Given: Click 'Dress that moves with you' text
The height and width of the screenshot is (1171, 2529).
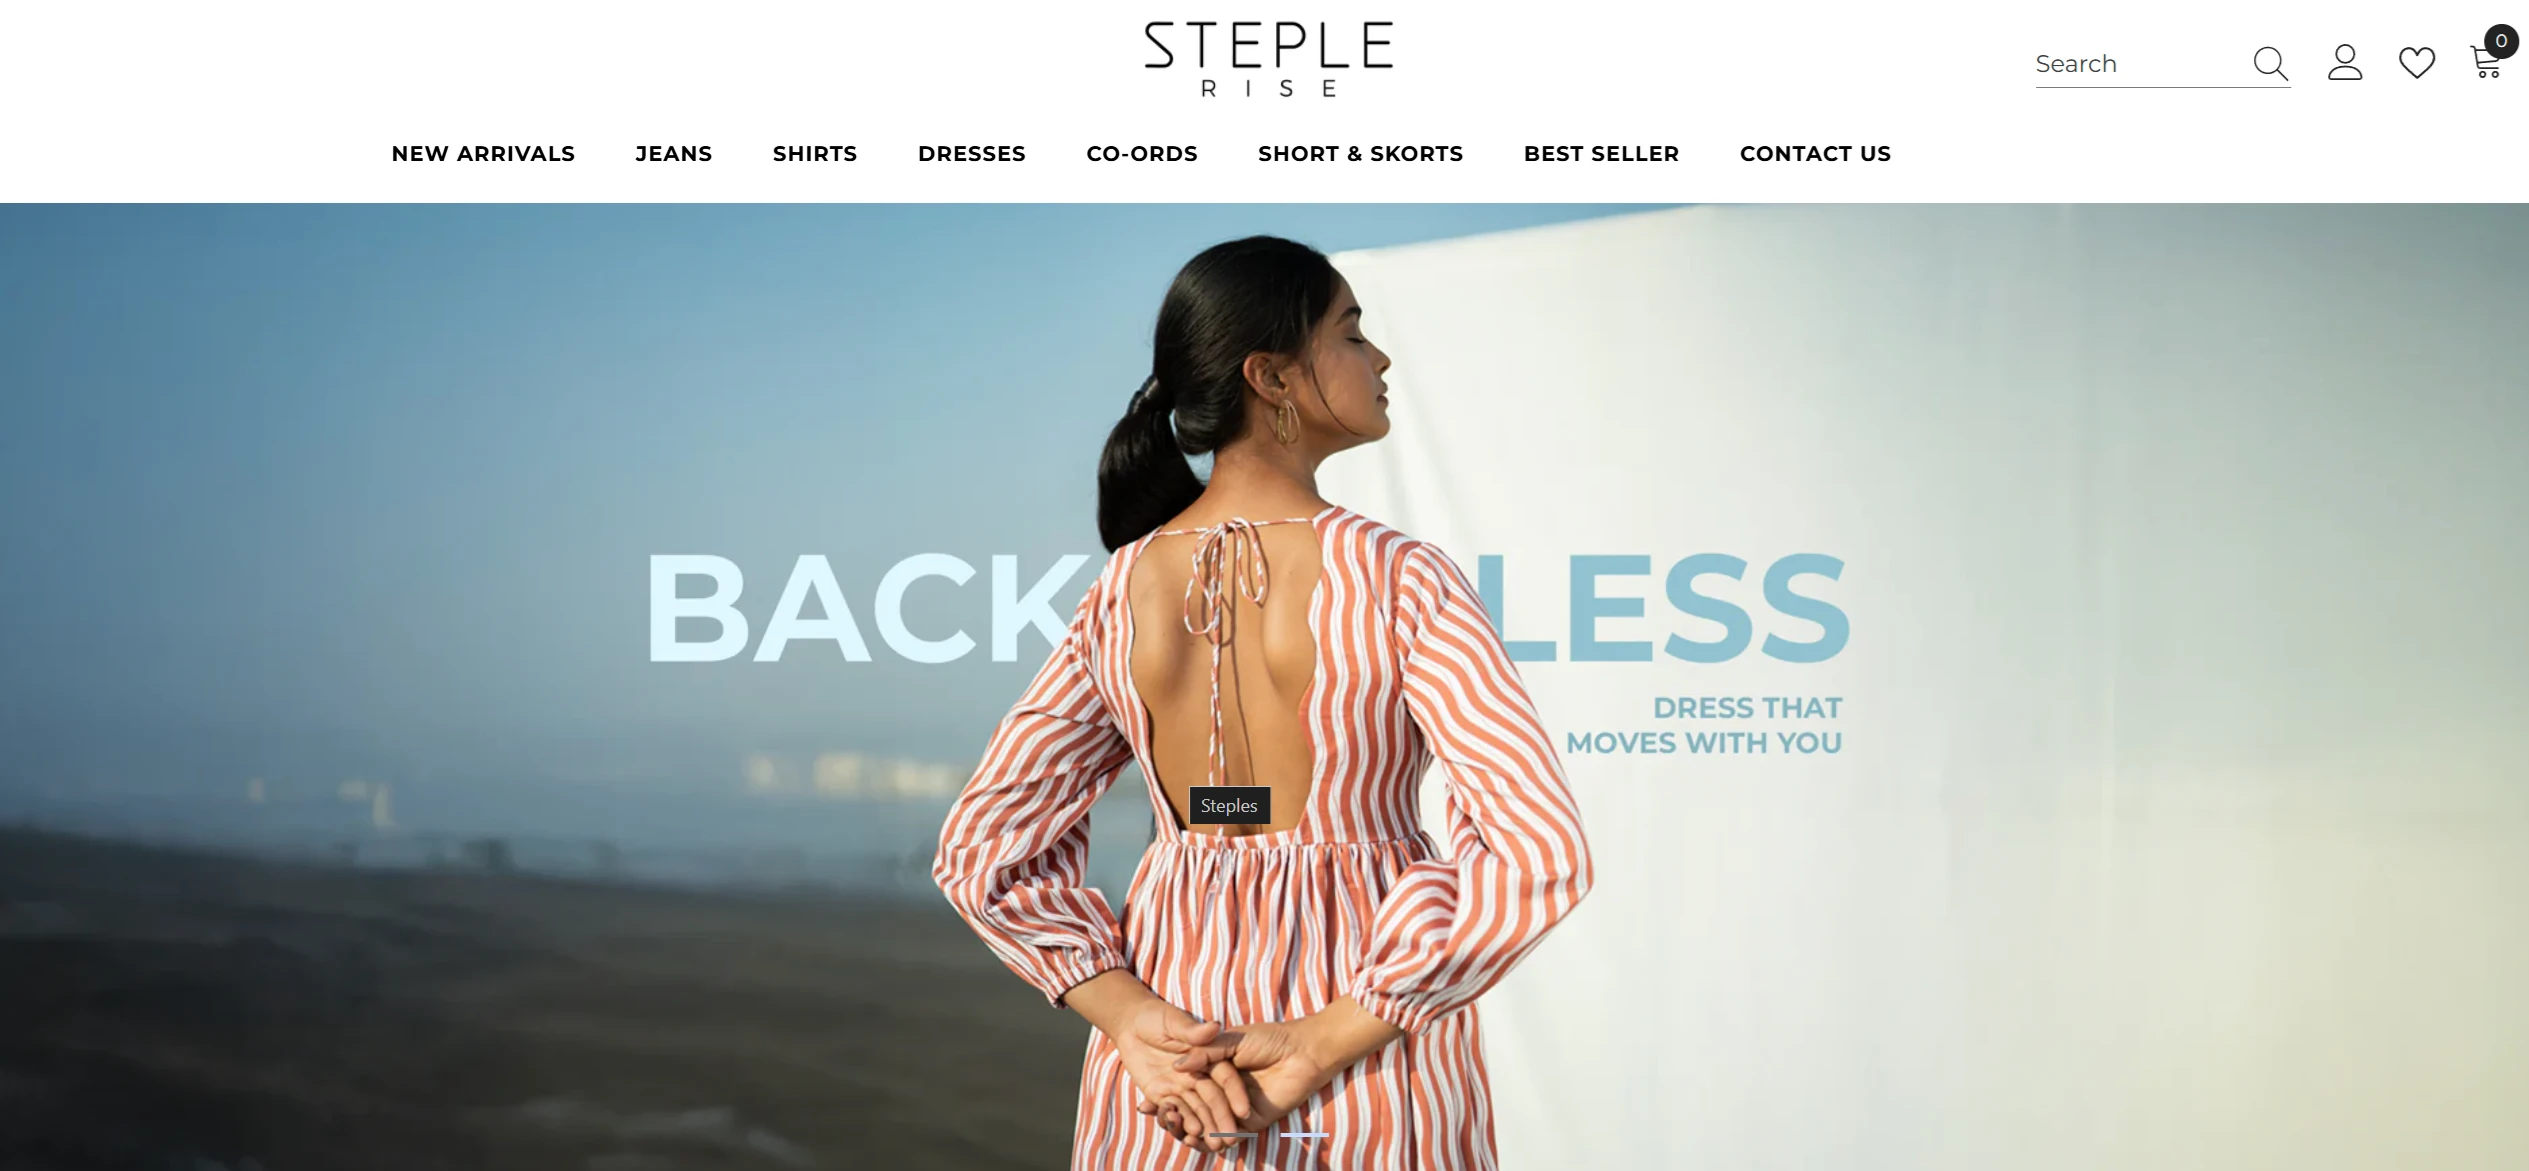Looking at the screenshot, I should pos(1703,725).
